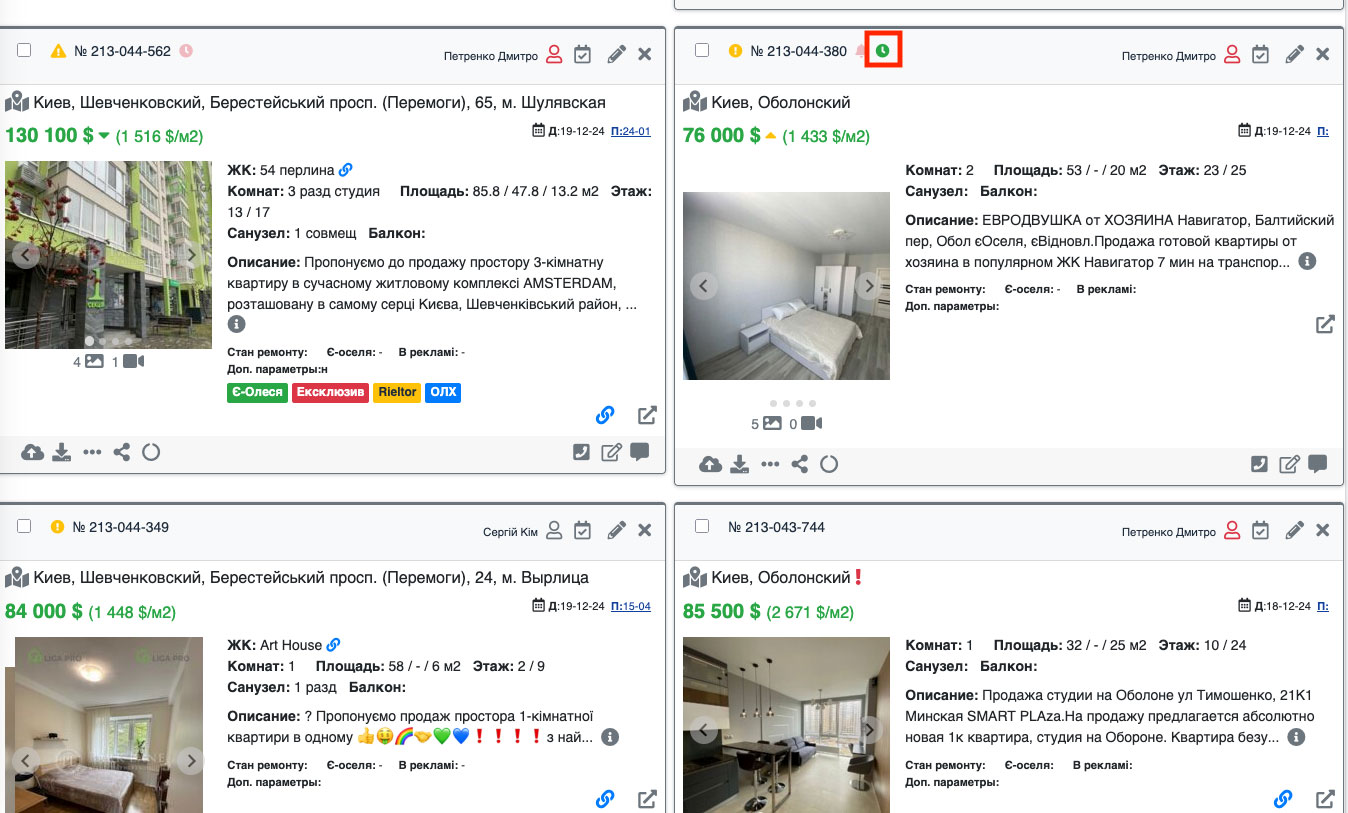
Task: Click share icon under listing 213-044-380
Action: [x=799, y=464]
